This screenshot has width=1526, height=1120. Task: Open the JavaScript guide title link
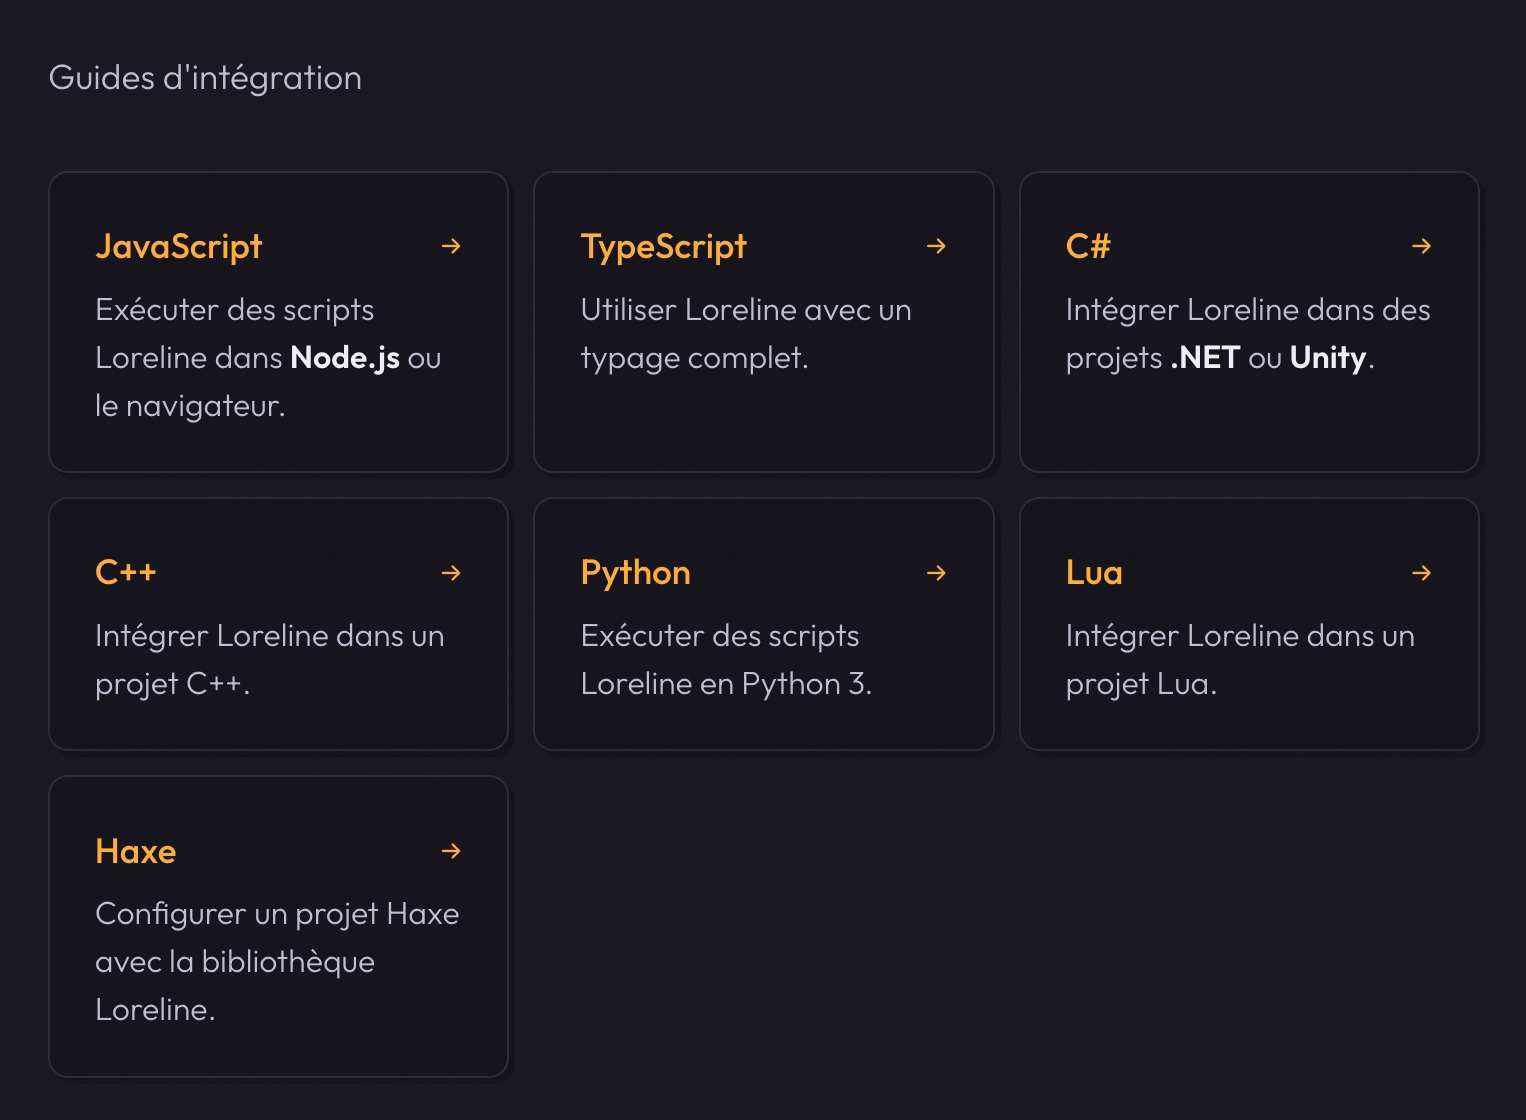[x=179, y=247]
